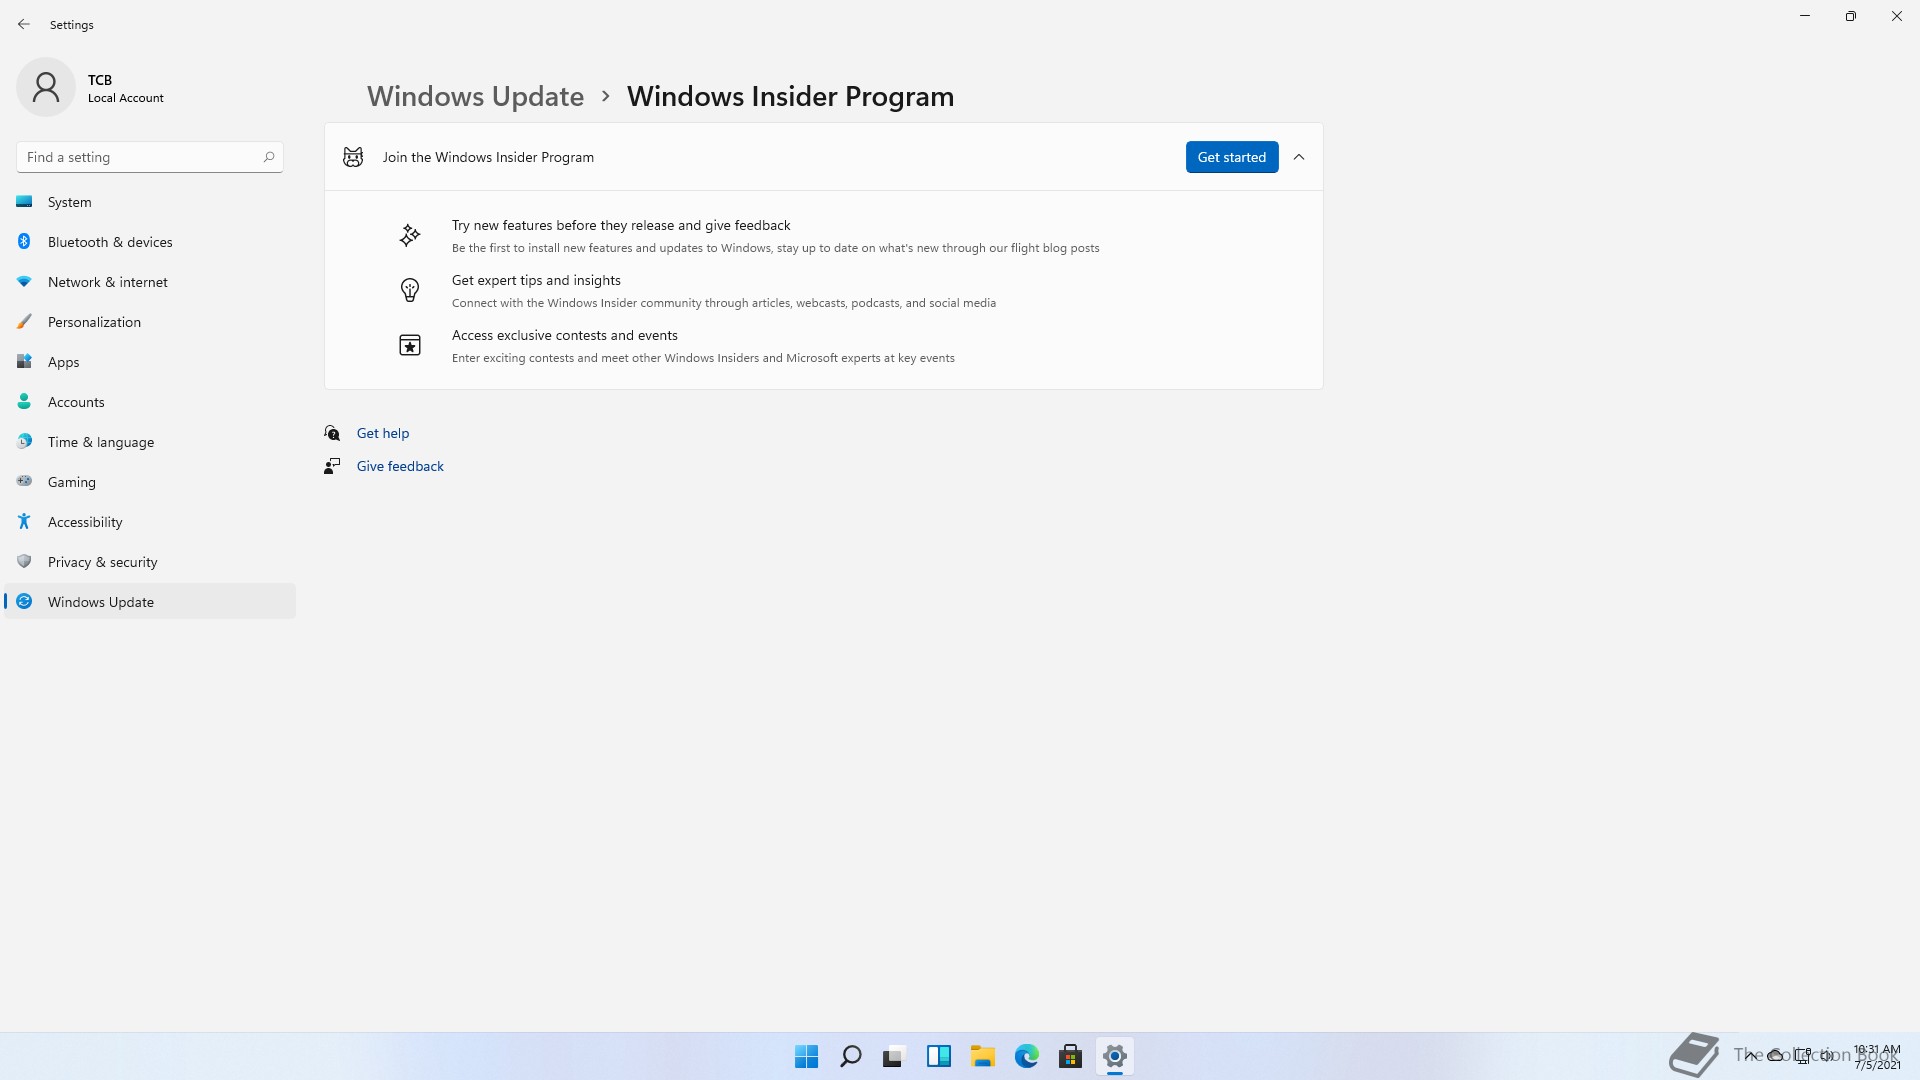
Task: Launch File Explorer from taskbar
Action: [982, 1056]
